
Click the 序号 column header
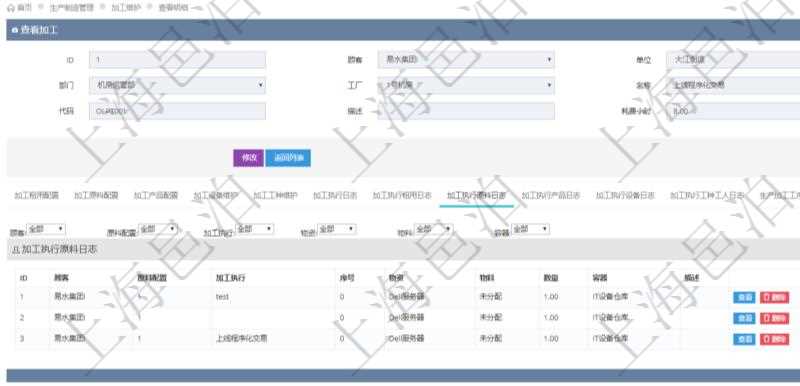tap(347, 278)
